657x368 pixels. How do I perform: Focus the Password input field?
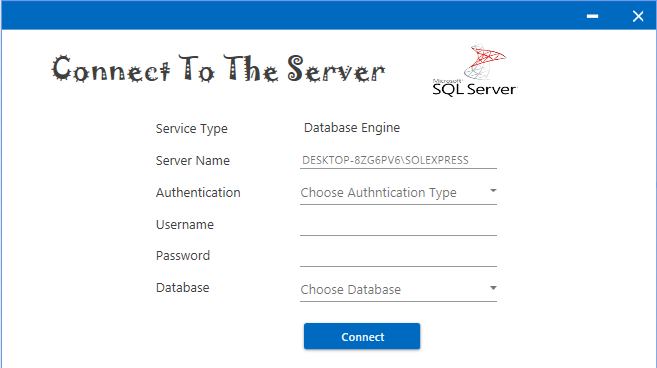398,257
